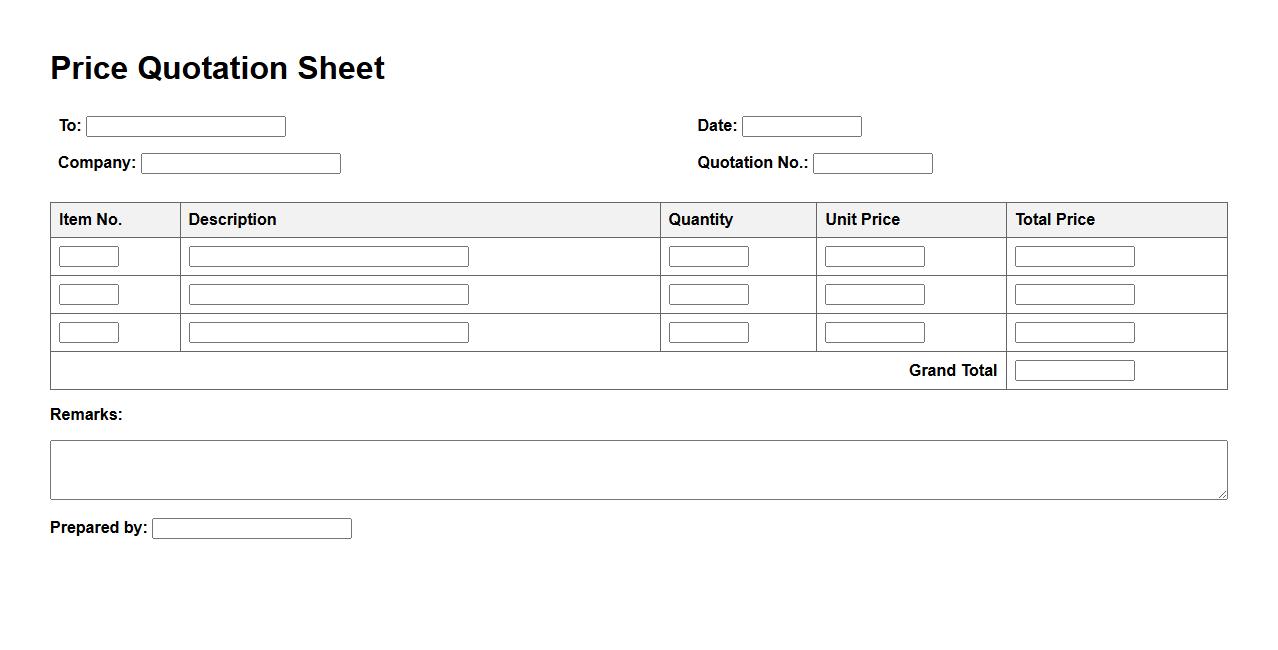Click the second row Quantity field
1278x650 pixels.
(708, 295)
